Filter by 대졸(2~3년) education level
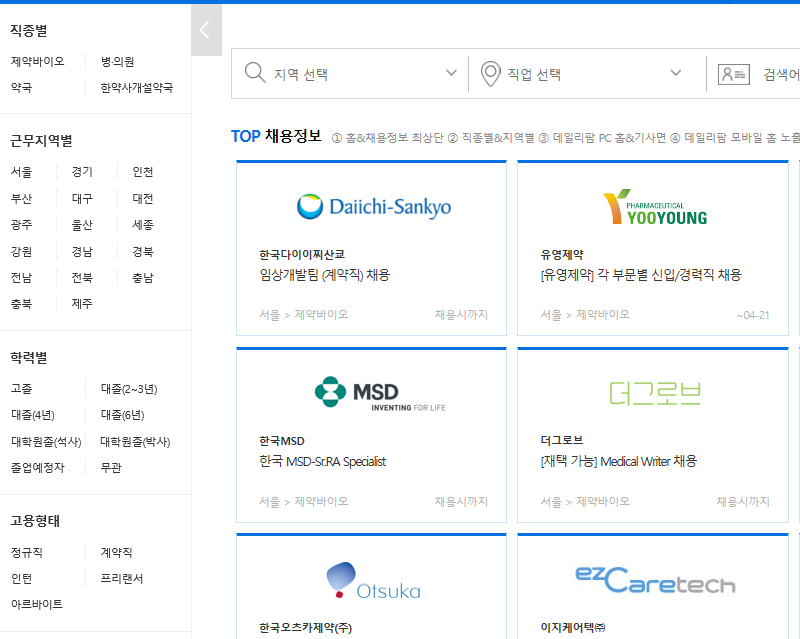800x639 pixels. coord(129,389)
